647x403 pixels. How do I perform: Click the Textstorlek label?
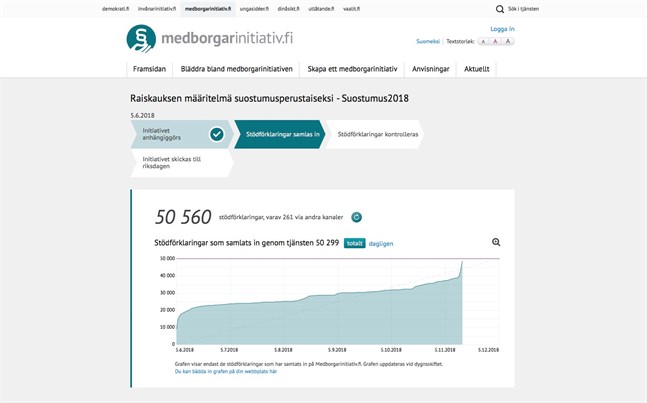pos(460,41)
